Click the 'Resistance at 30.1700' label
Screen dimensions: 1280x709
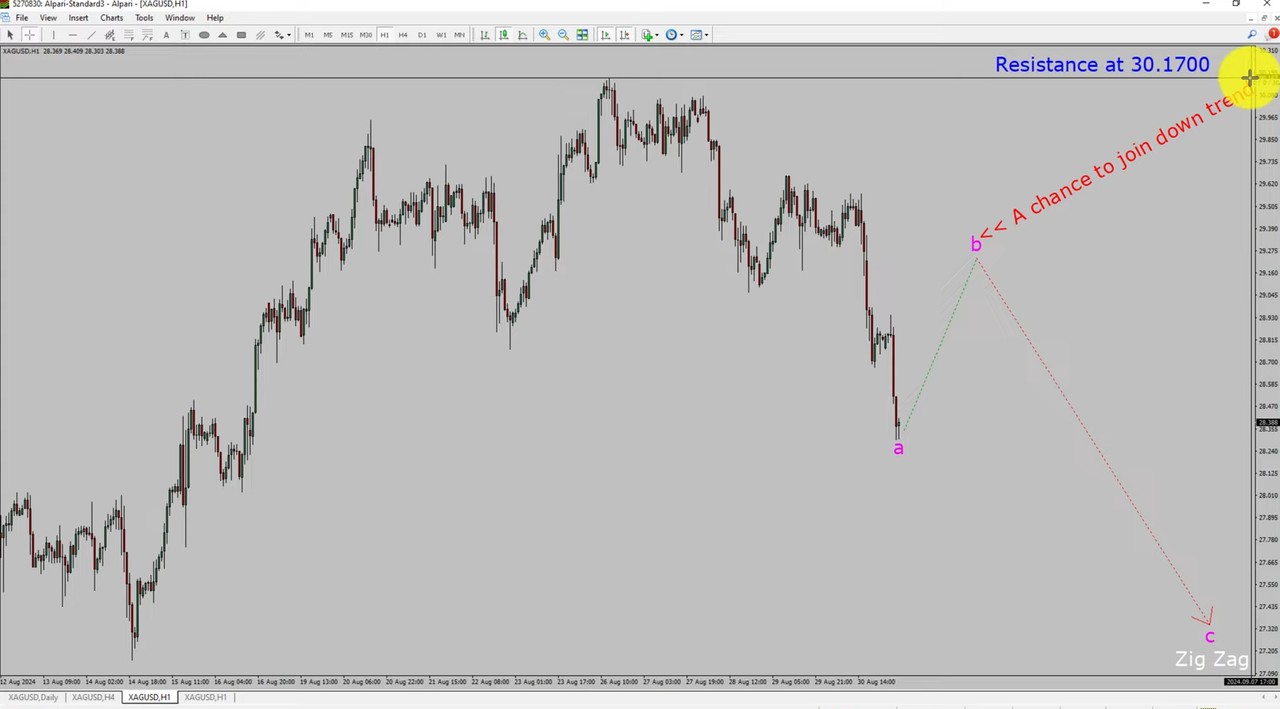(x=1102, y=65)
